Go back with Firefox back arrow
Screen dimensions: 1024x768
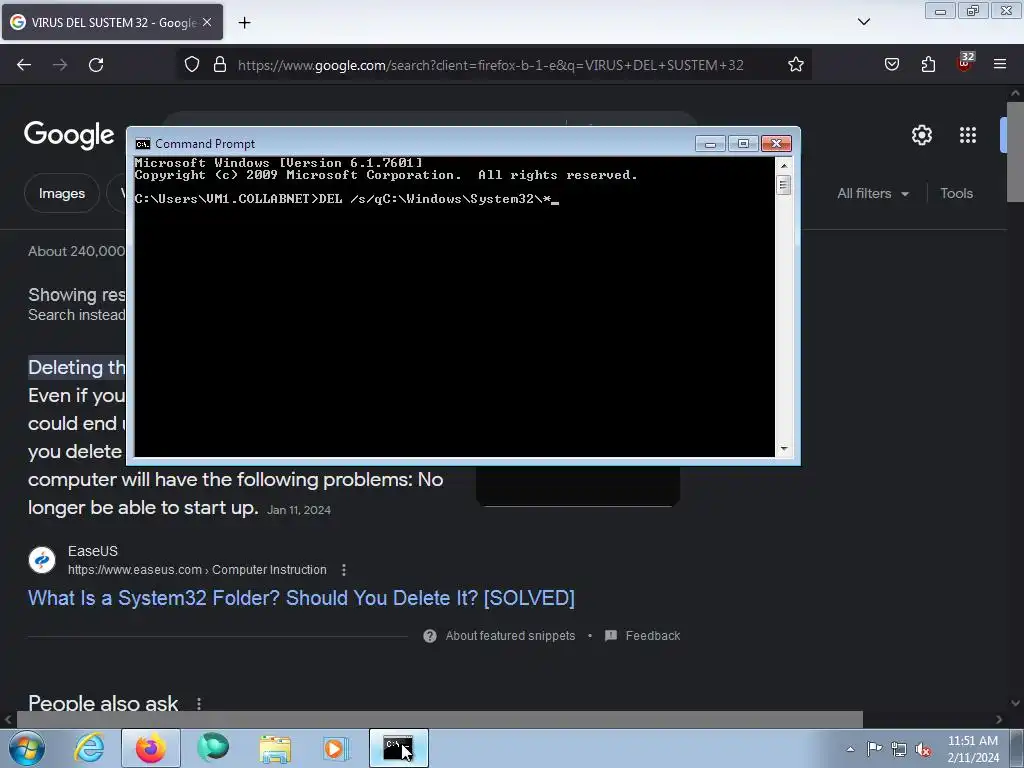[x=24, y=65]
